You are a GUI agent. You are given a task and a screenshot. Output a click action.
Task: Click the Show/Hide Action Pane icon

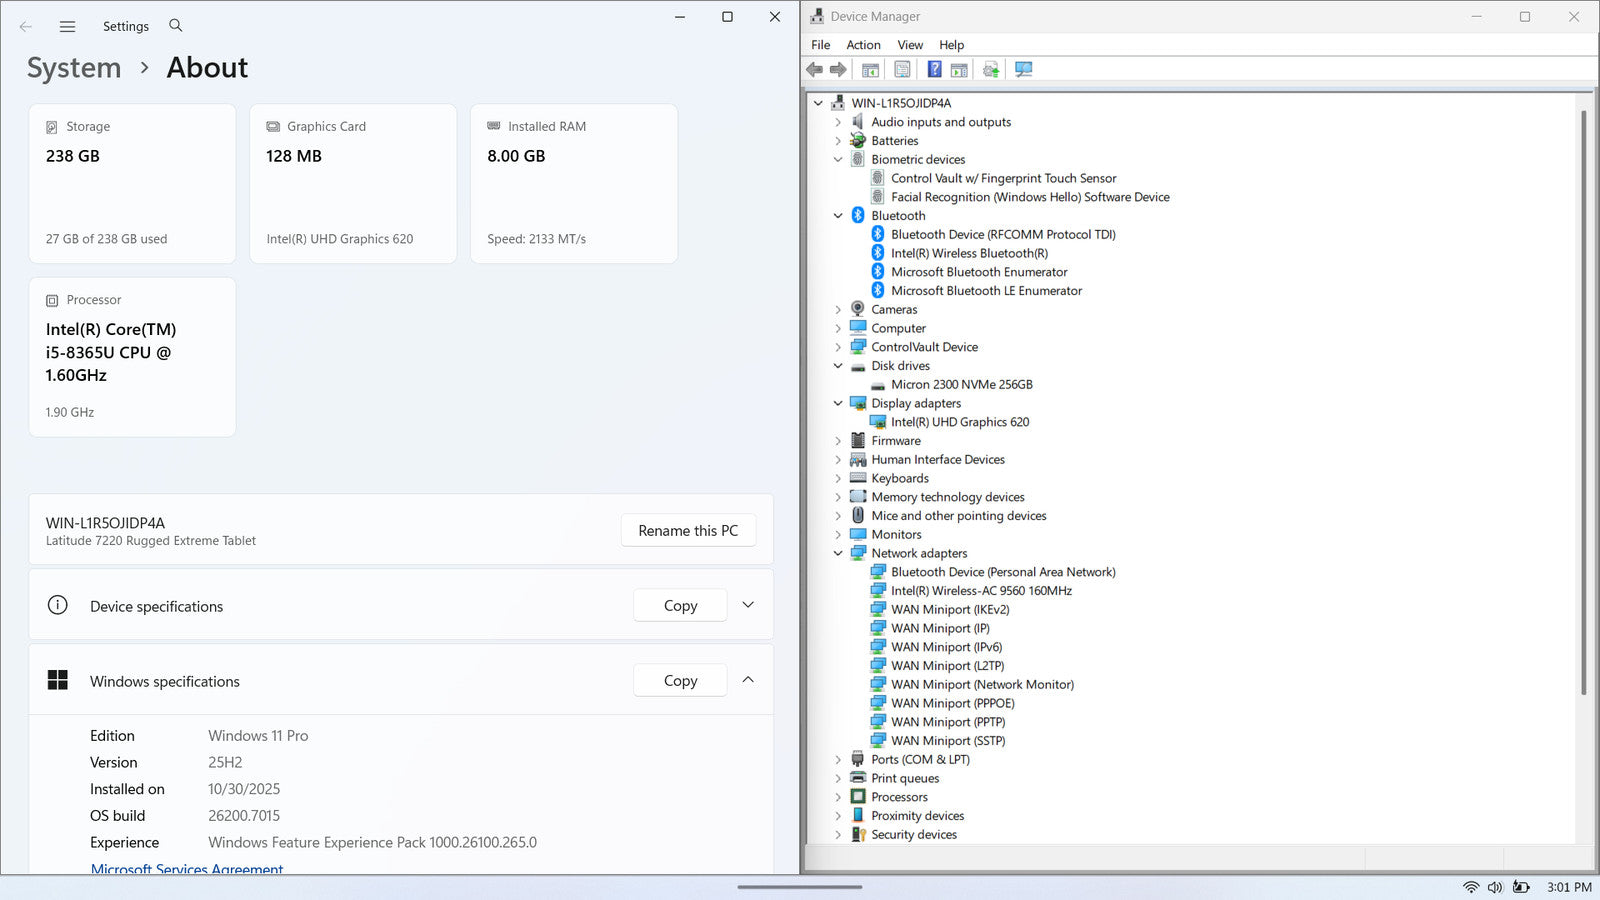click(x=959, y=69)
